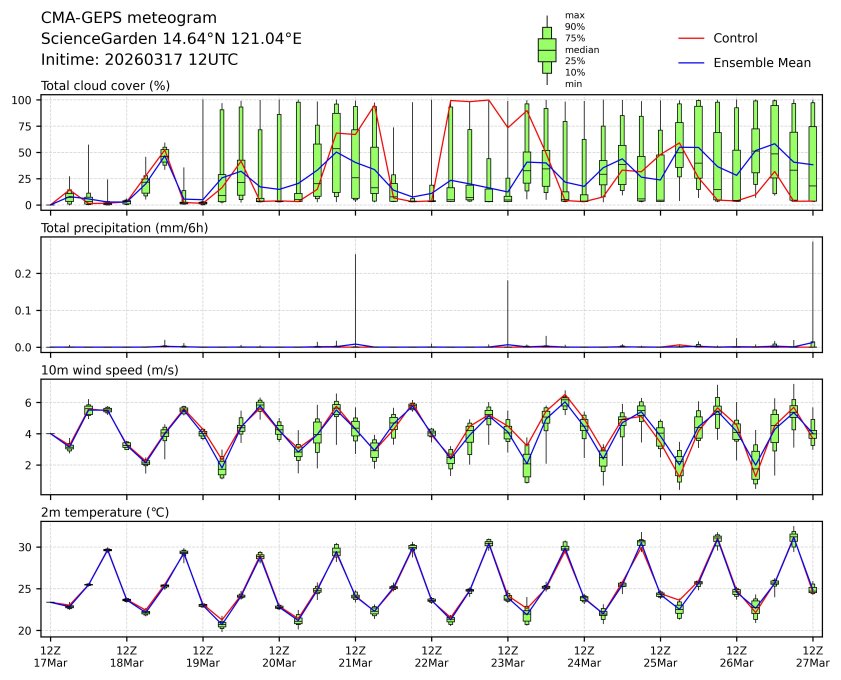Click the '10m wind speed (m/s)' panel title
Screen dimensions: 841x680
105,371
